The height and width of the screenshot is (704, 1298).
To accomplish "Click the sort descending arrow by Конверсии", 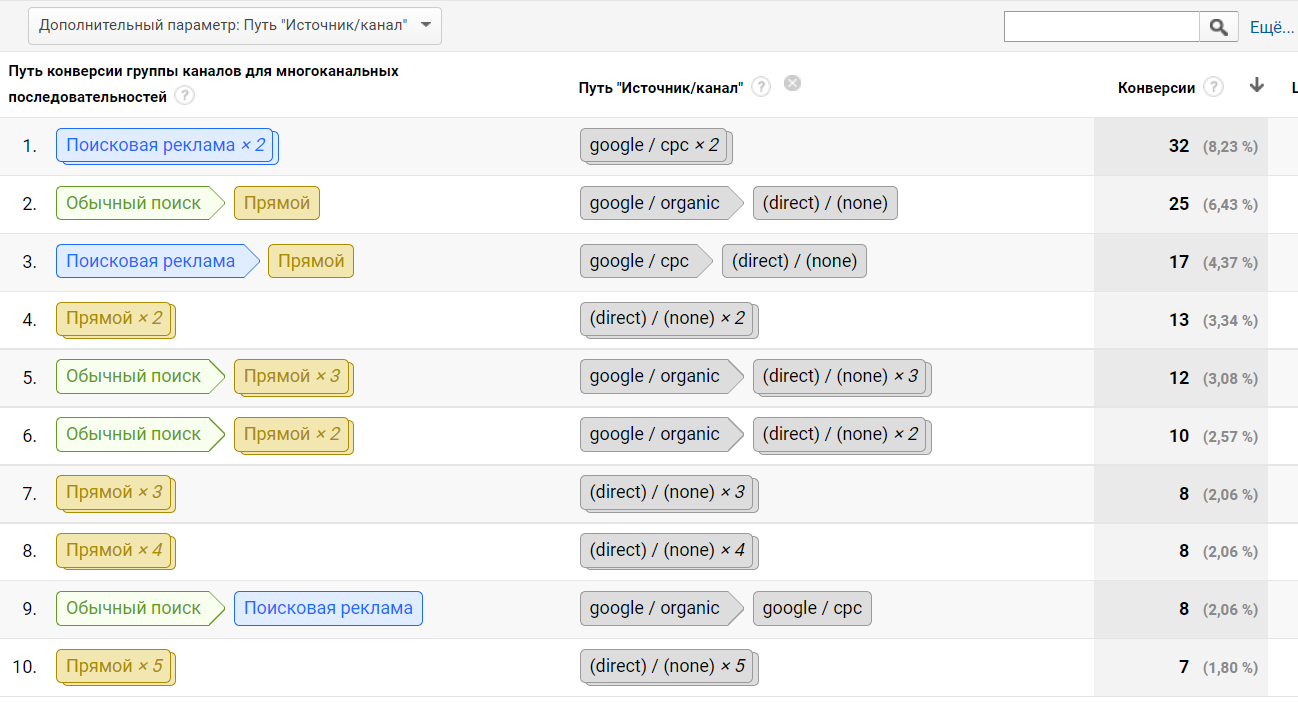I will (x=1257, y=86).
